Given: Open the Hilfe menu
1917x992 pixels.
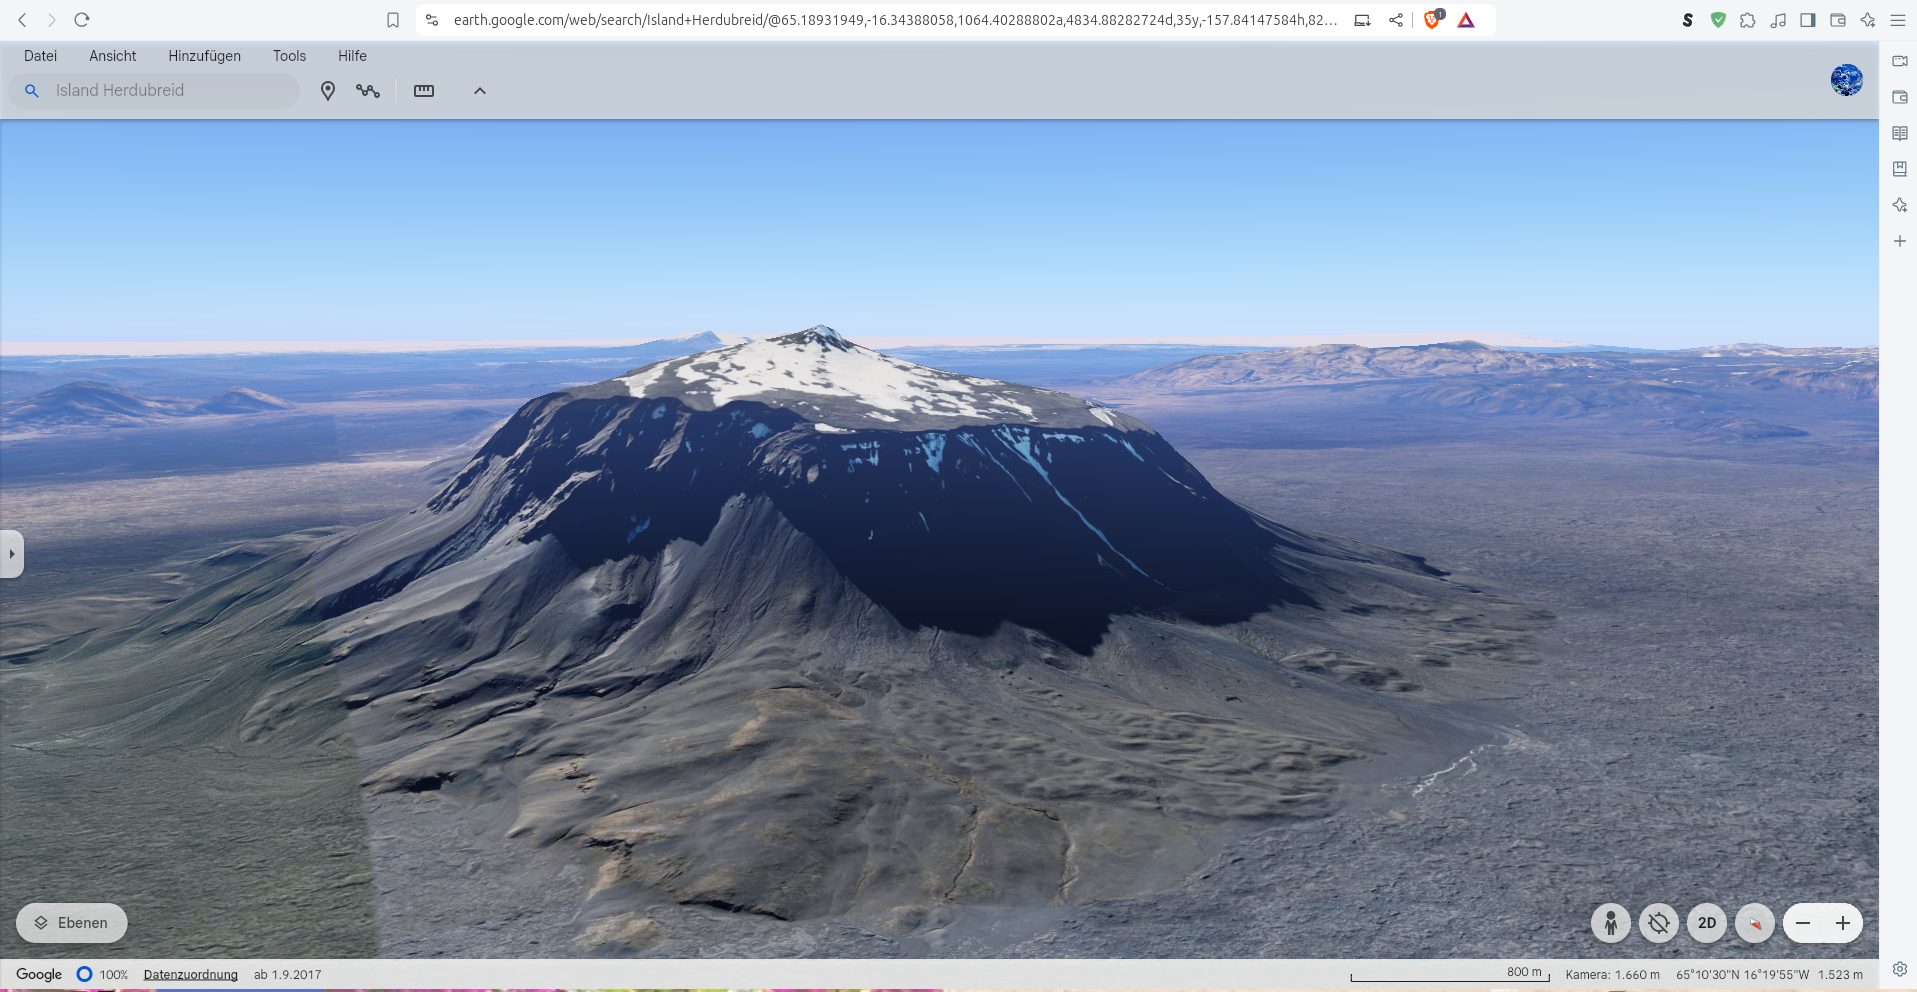Looking at the screenshot, I should click(352, 56).
